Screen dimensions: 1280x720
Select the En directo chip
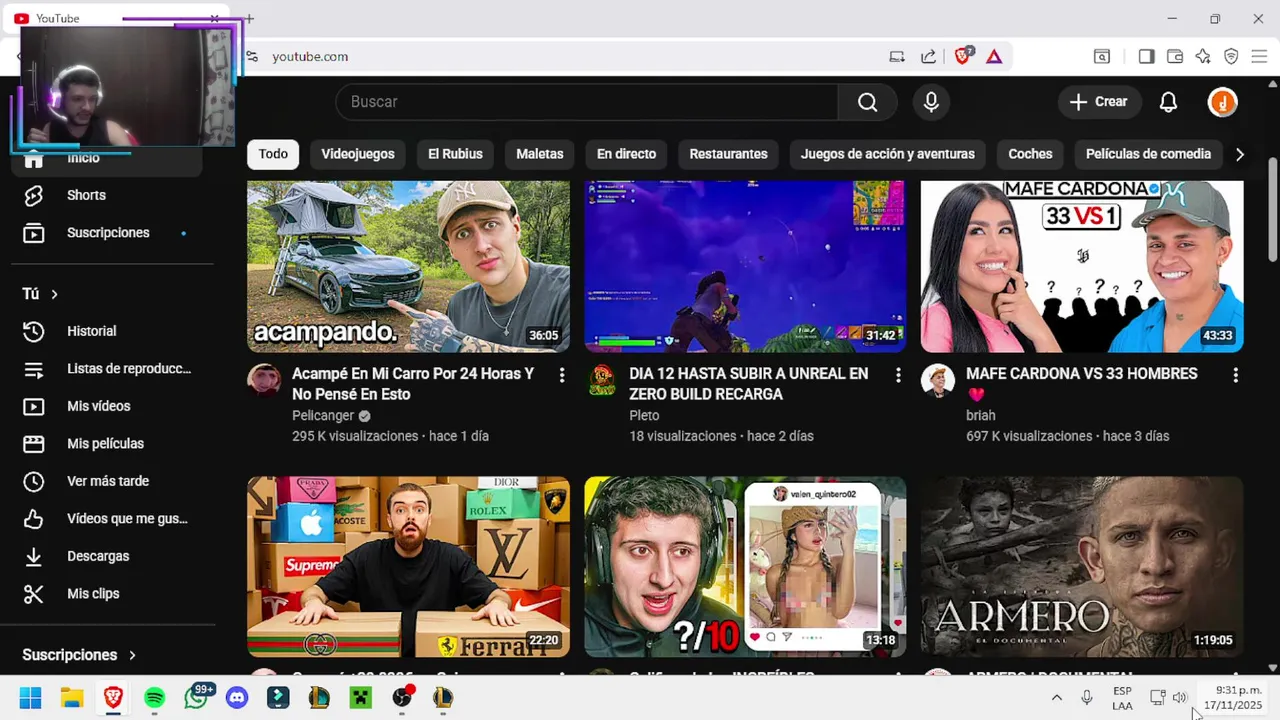pyautogui.click(x=626, y=154)
